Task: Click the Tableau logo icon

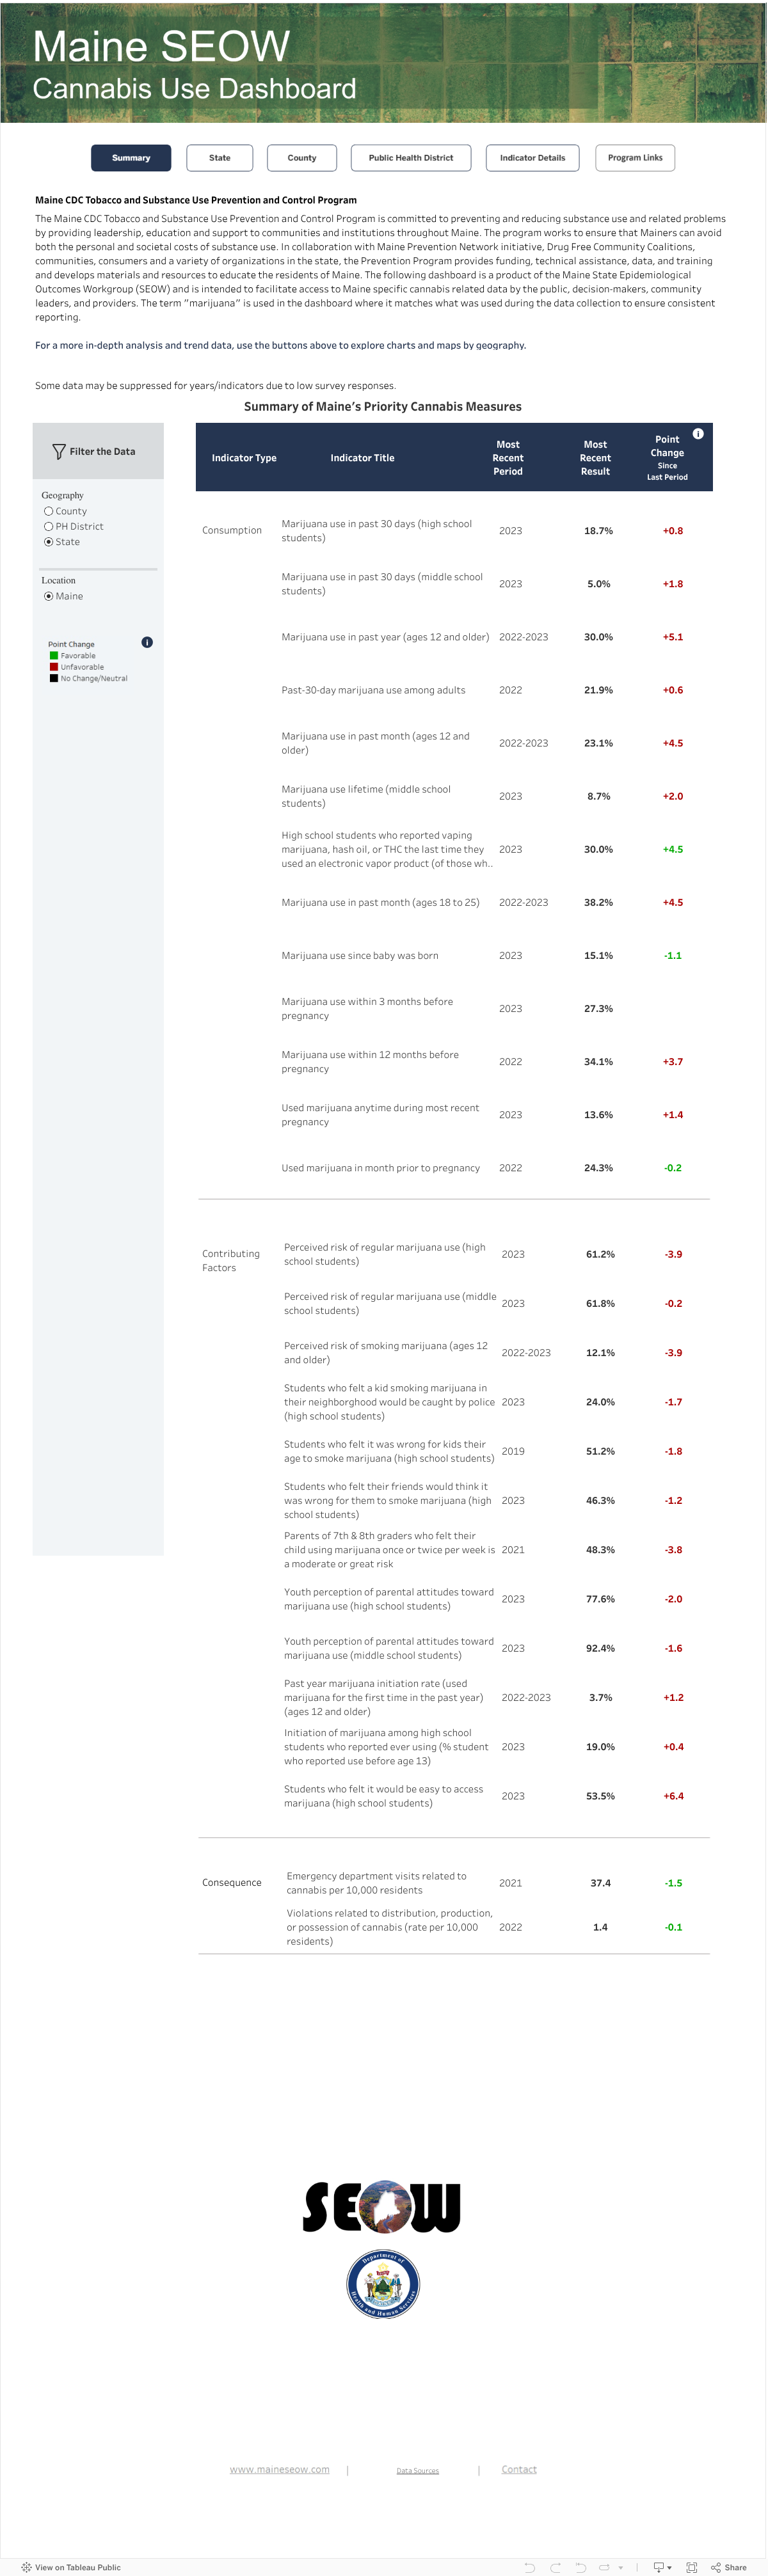Action: (x=26, y=2567)
